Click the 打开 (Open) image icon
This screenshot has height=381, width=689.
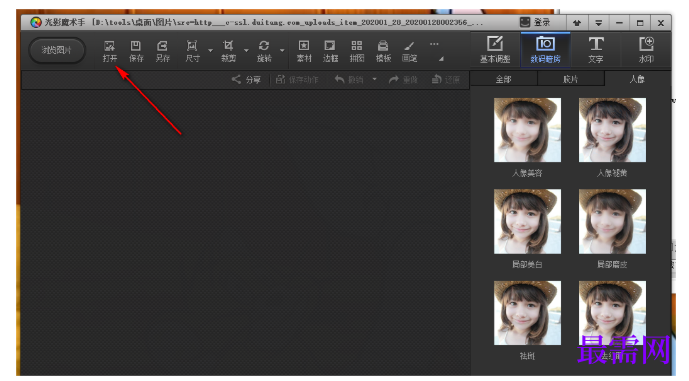[109, 46]
